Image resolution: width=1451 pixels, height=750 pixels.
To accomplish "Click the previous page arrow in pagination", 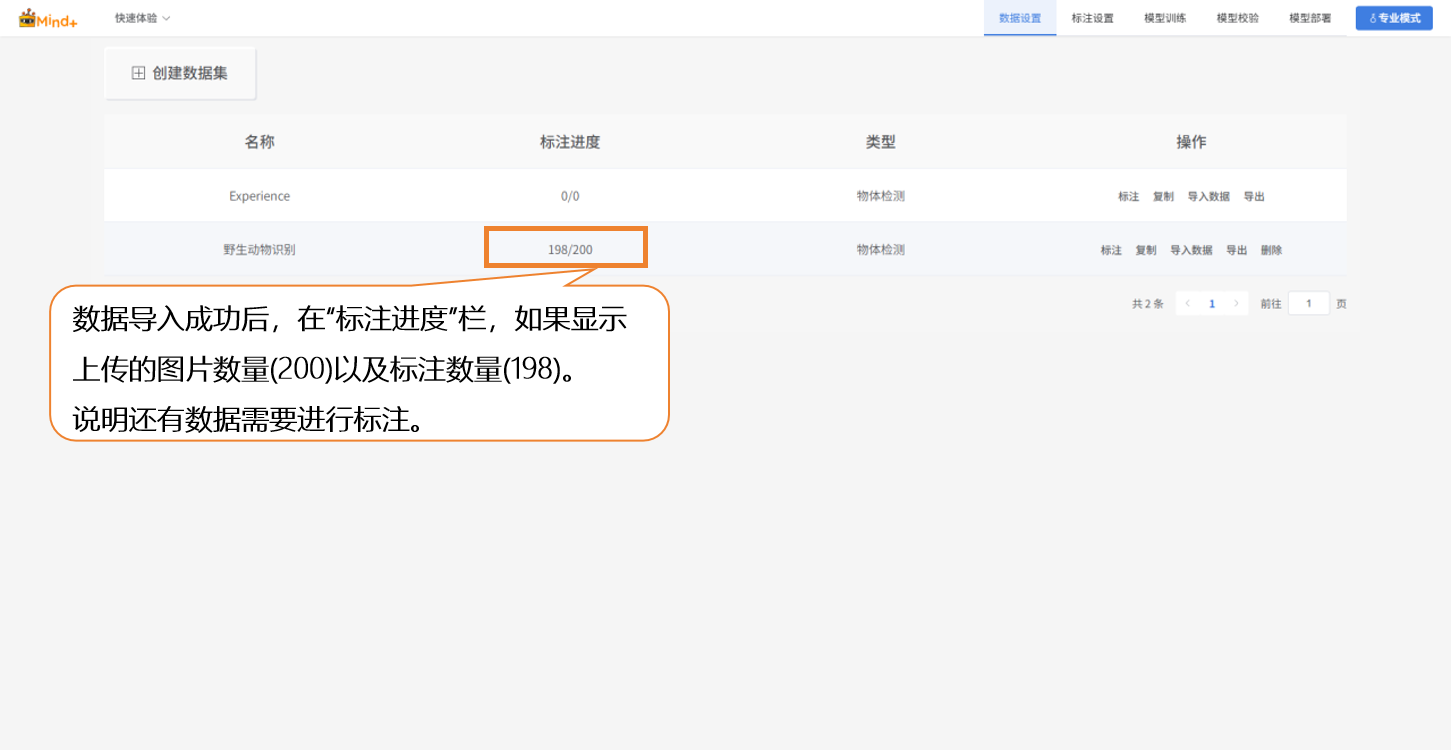I will (x=1187, y=304).
